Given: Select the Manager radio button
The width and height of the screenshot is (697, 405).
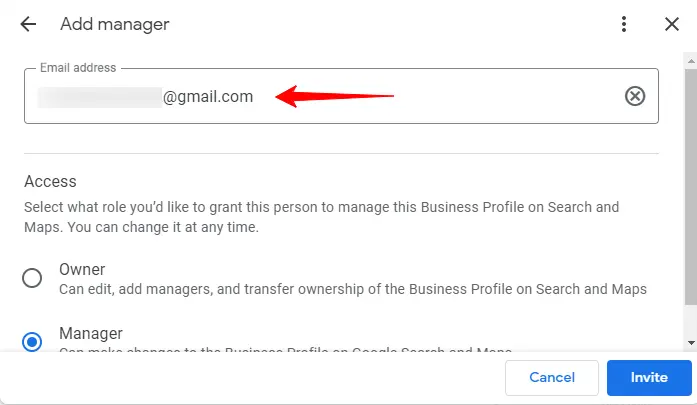Looking at the screenshot, I should (x=32, y=342).
